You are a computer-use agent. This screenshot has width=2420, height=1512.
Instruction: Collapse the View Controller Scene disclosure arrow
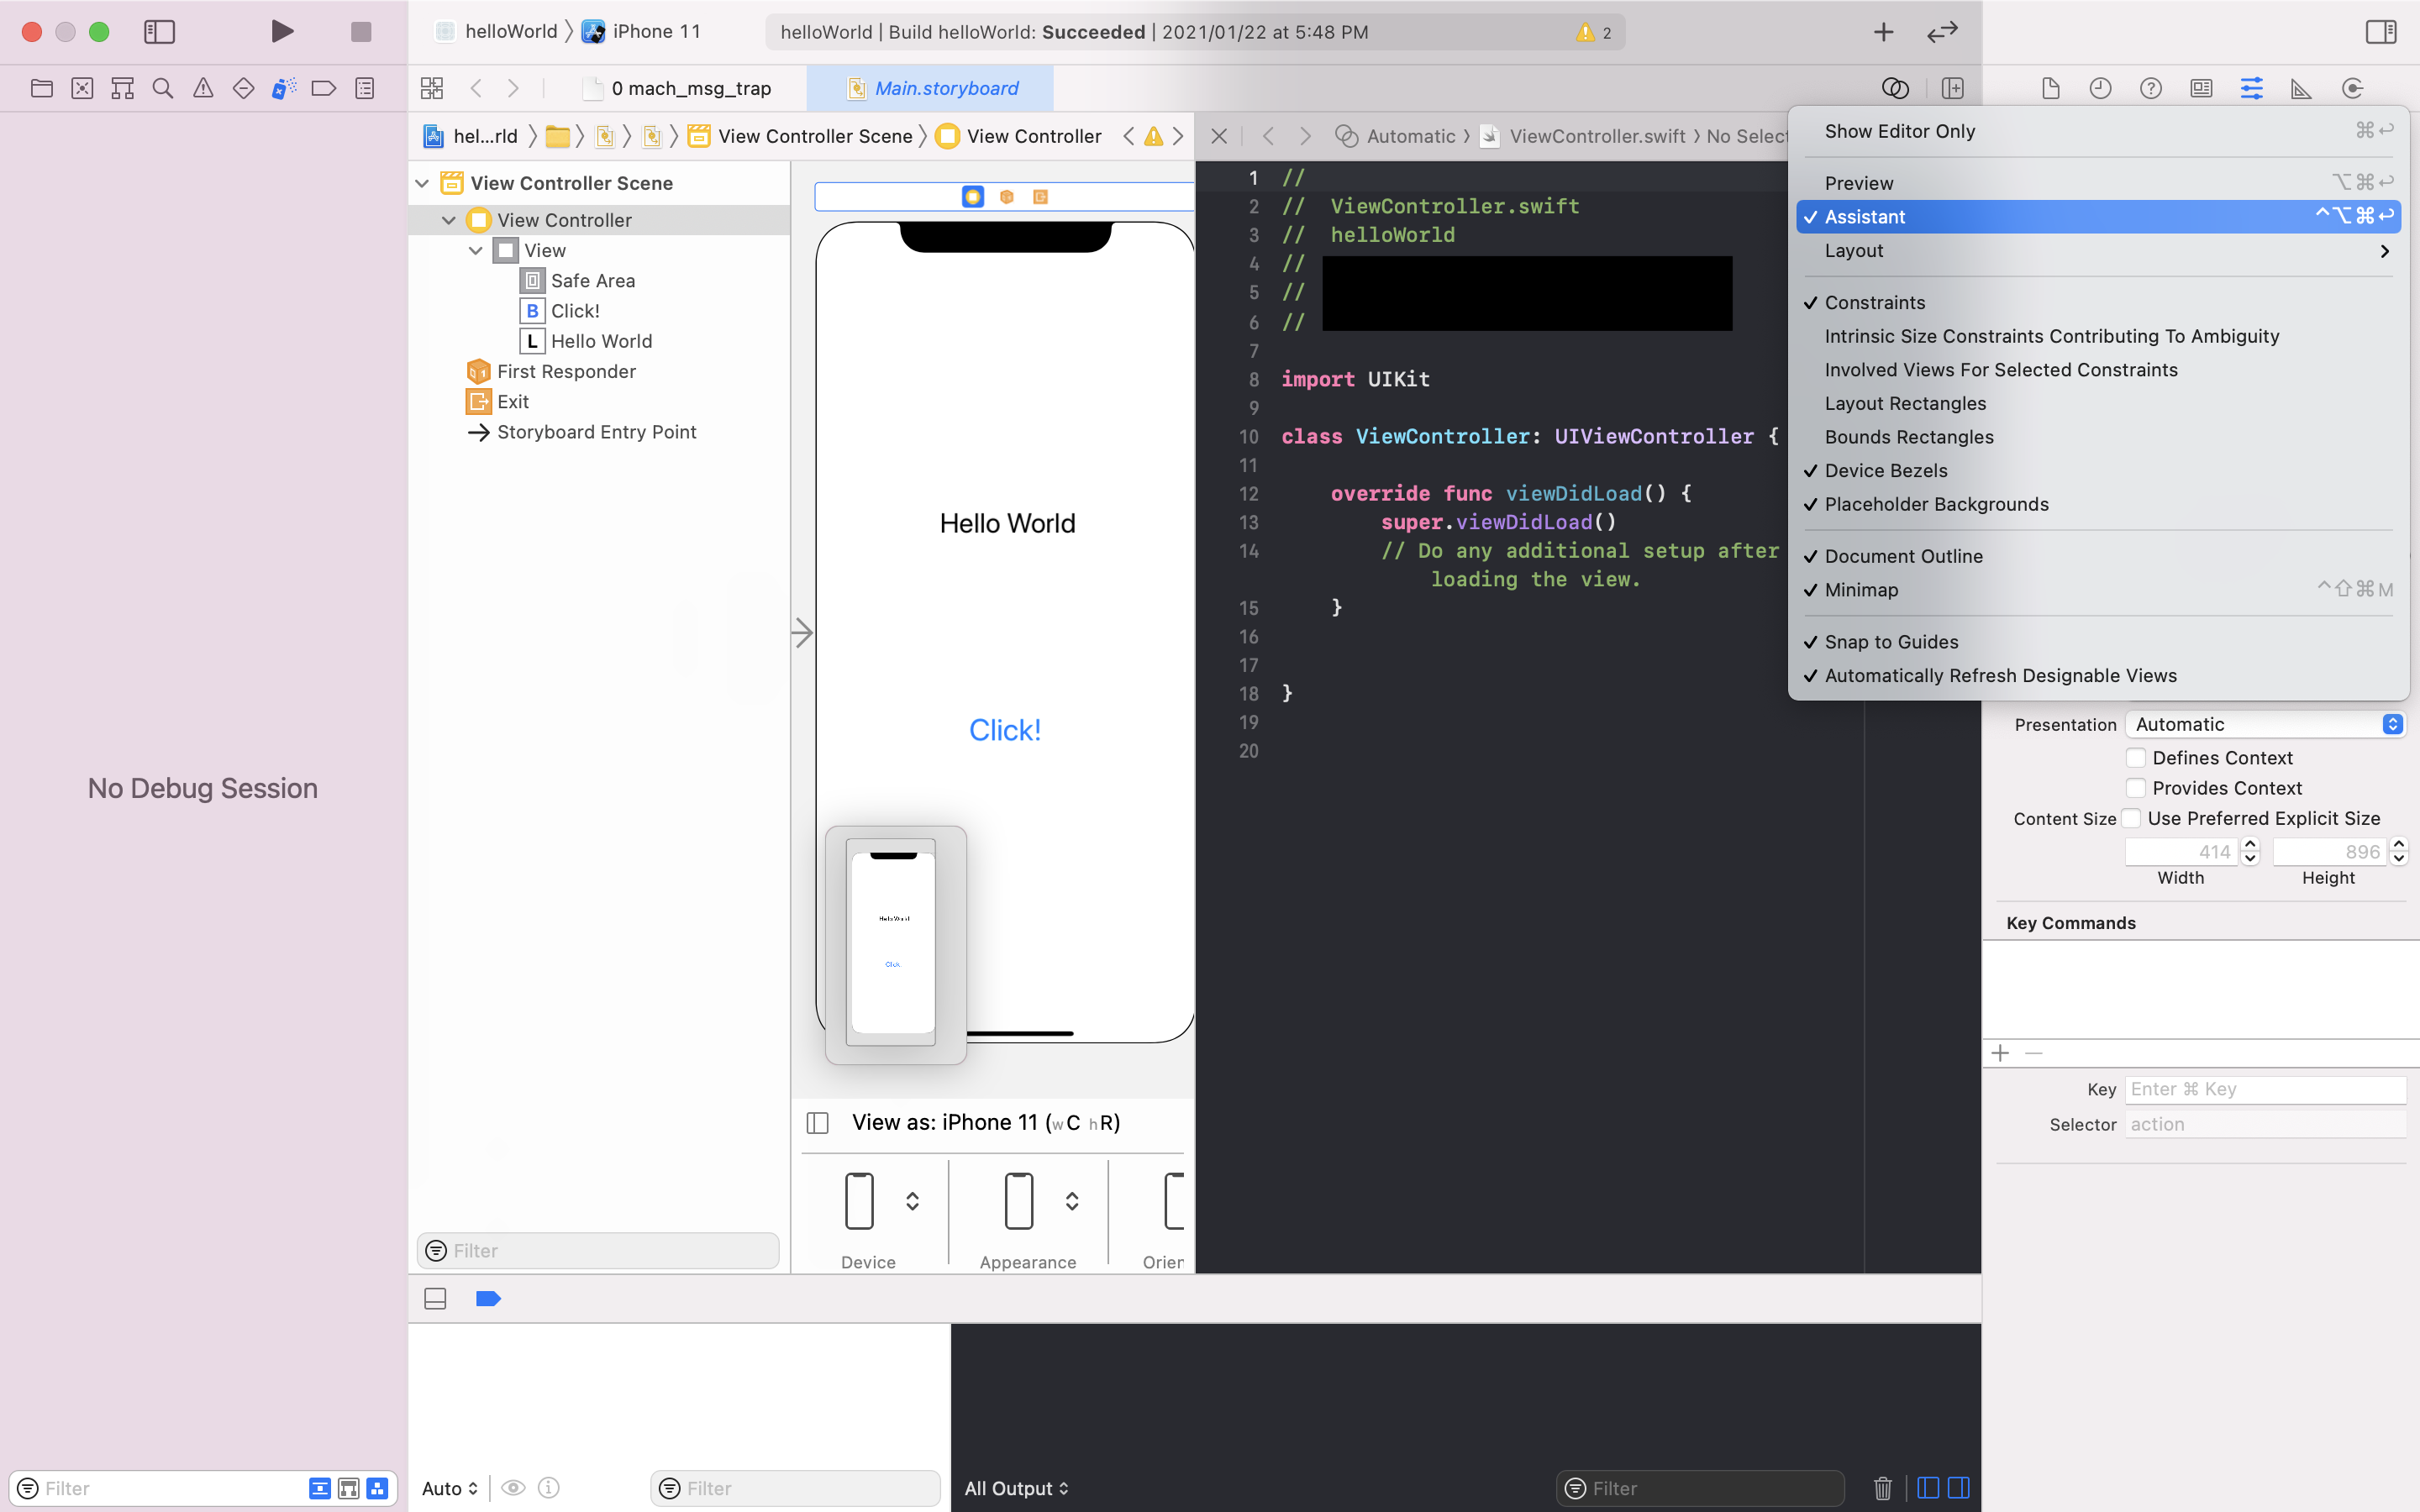422,183
